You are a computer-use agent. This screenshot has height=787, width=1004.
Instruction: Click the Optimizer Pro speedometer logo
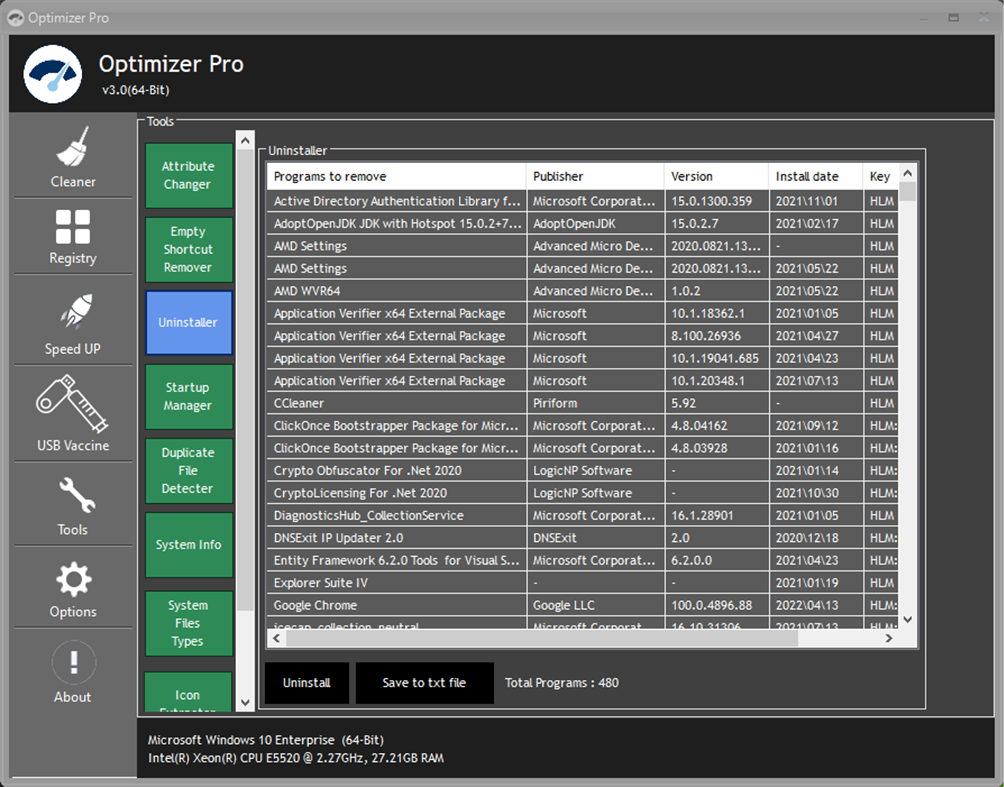[53, 74]
